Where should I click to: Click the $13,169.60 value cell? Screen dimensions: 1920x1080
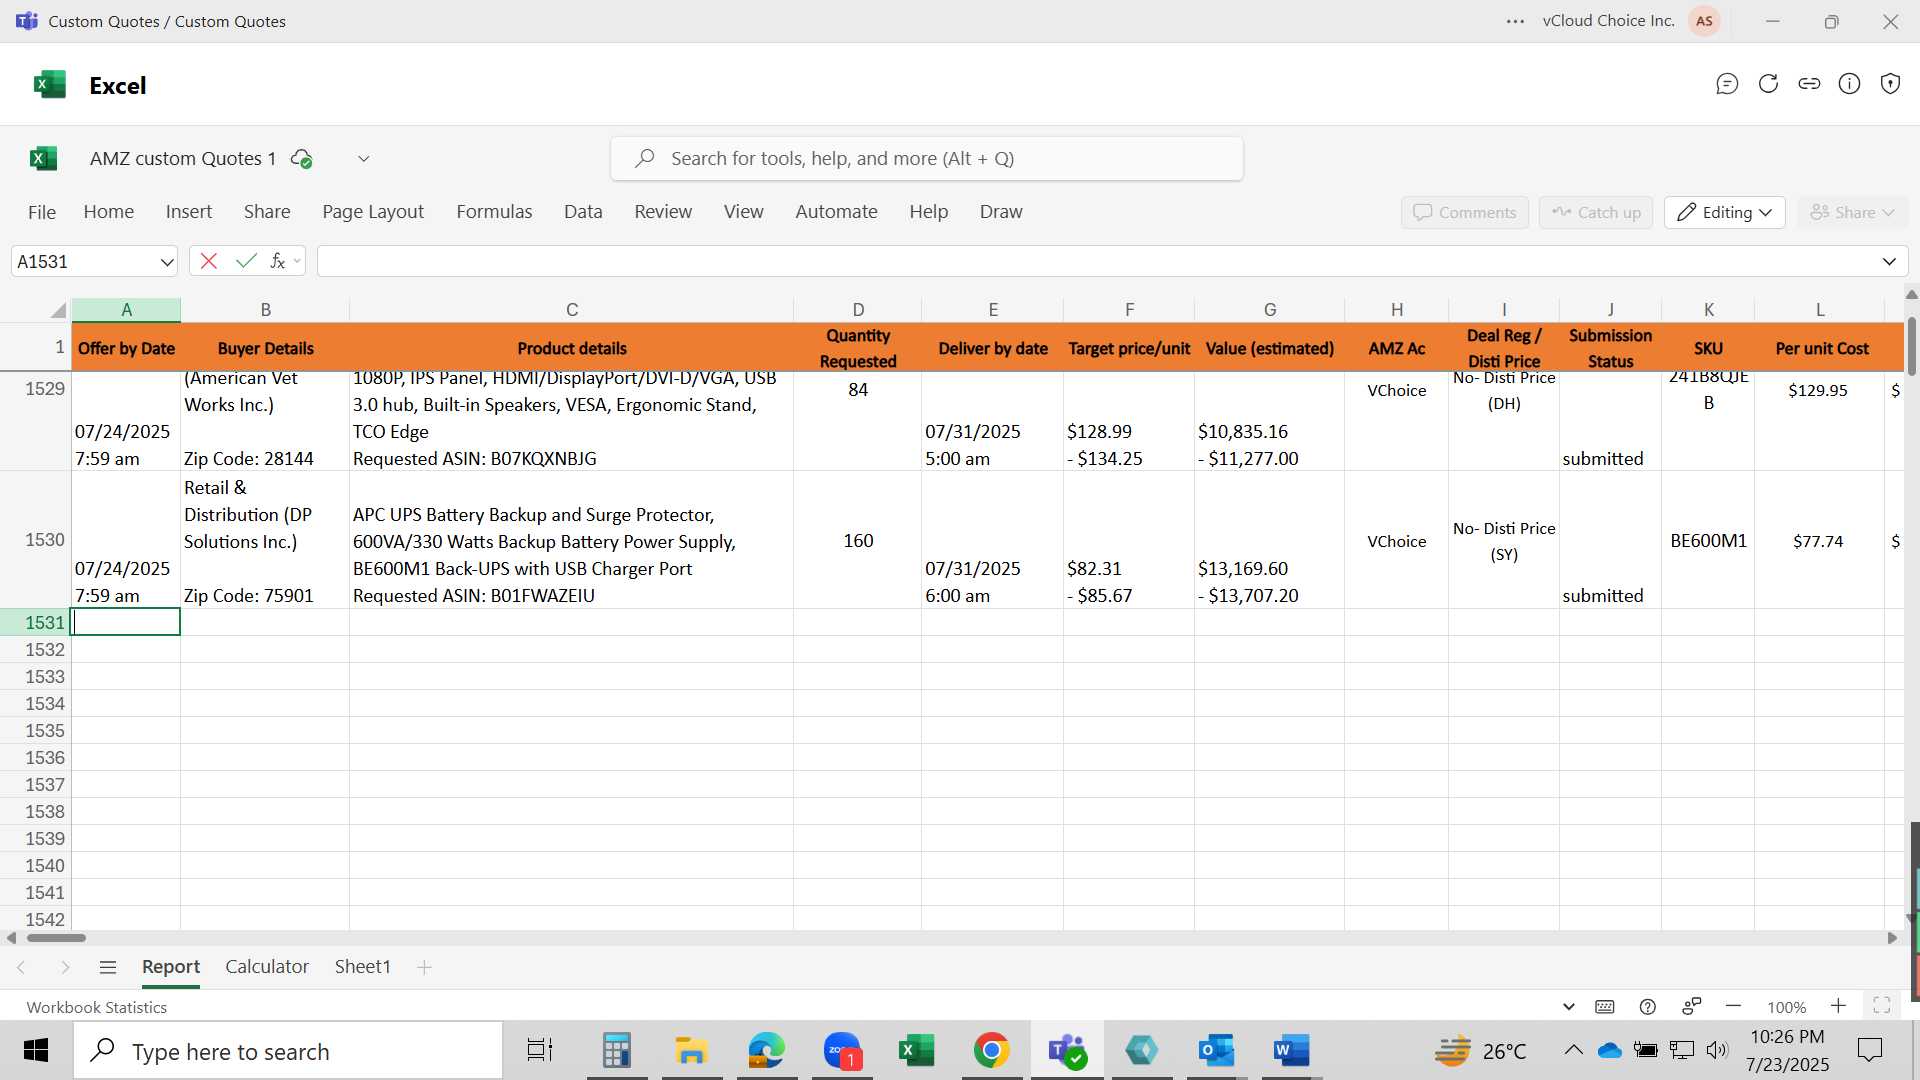[1269, 541]
